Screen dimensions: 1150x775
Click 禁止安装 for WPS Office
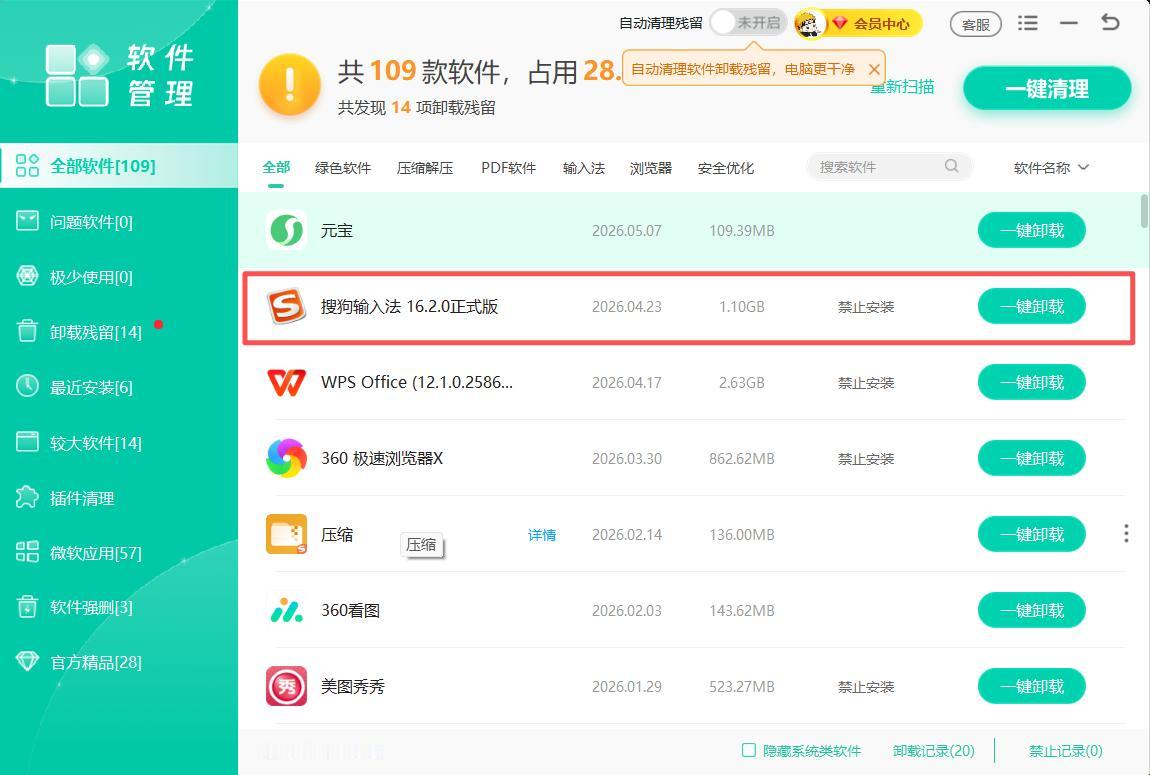pyautogui.click(x=866, y=383)
